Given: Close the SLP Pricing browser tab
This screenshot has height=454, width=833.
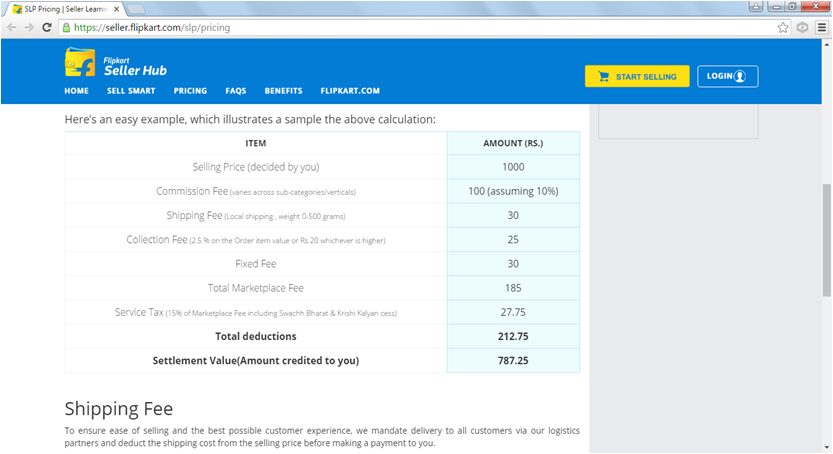Looking at the screenshot, I should (116, 9).
